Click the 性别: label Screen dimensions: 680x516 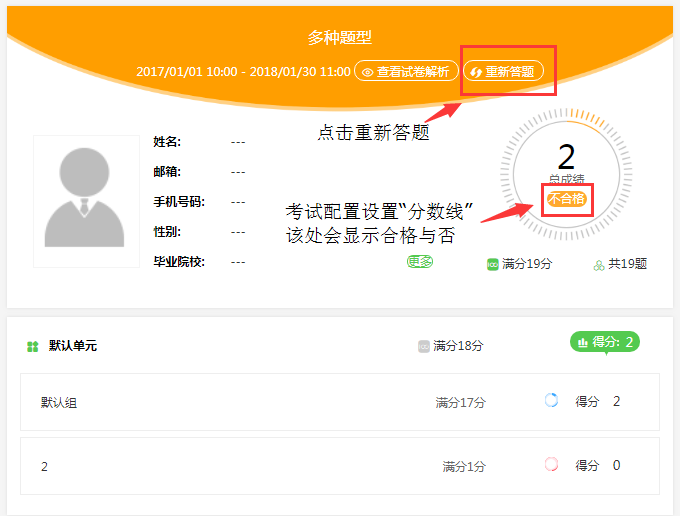coord(167,232)
